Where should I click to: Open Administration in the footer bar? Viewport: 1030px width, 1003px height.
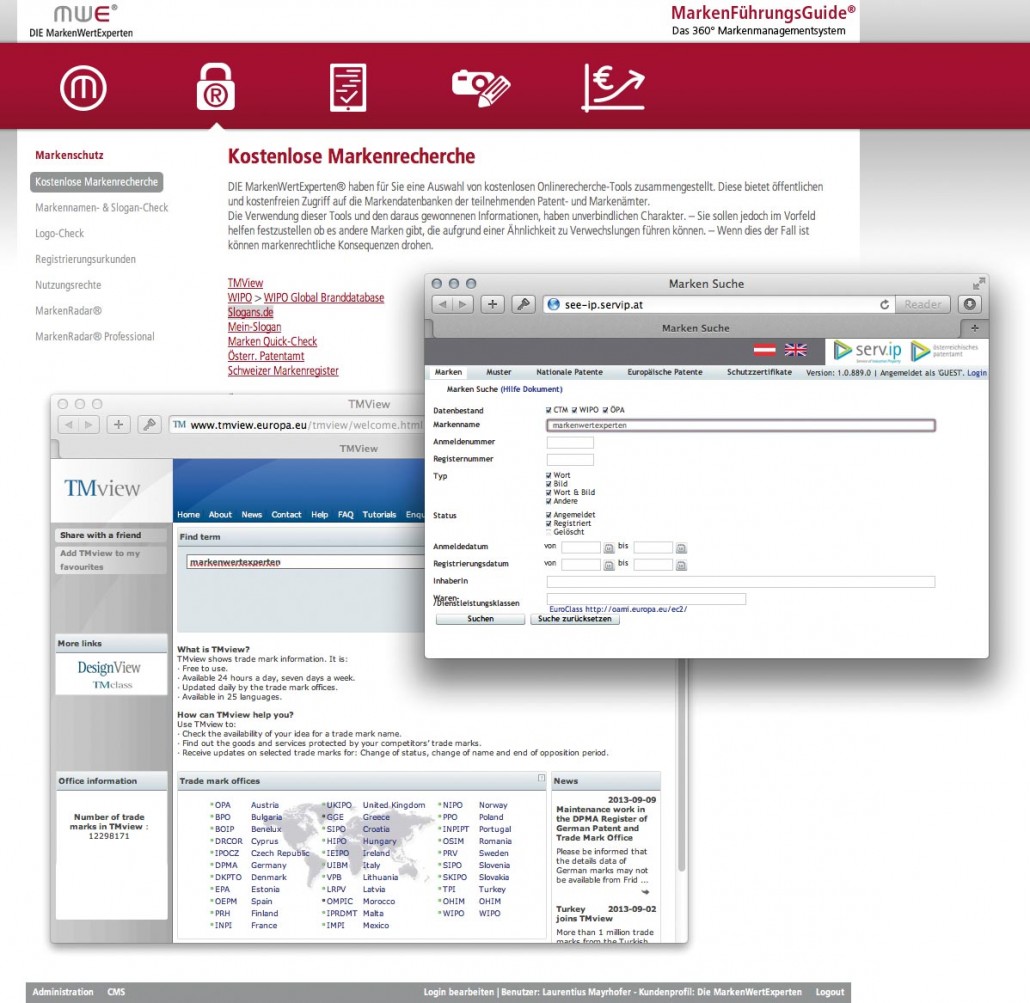(x=63, y=992)
